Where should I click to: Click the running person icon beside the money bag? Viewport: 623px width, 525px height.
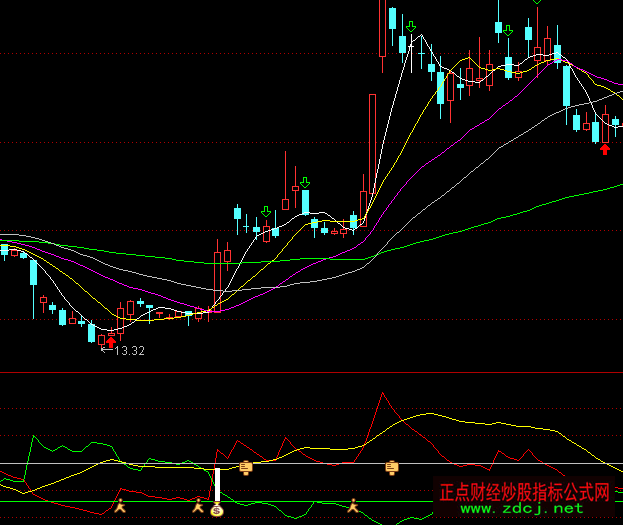pos(199,507)
